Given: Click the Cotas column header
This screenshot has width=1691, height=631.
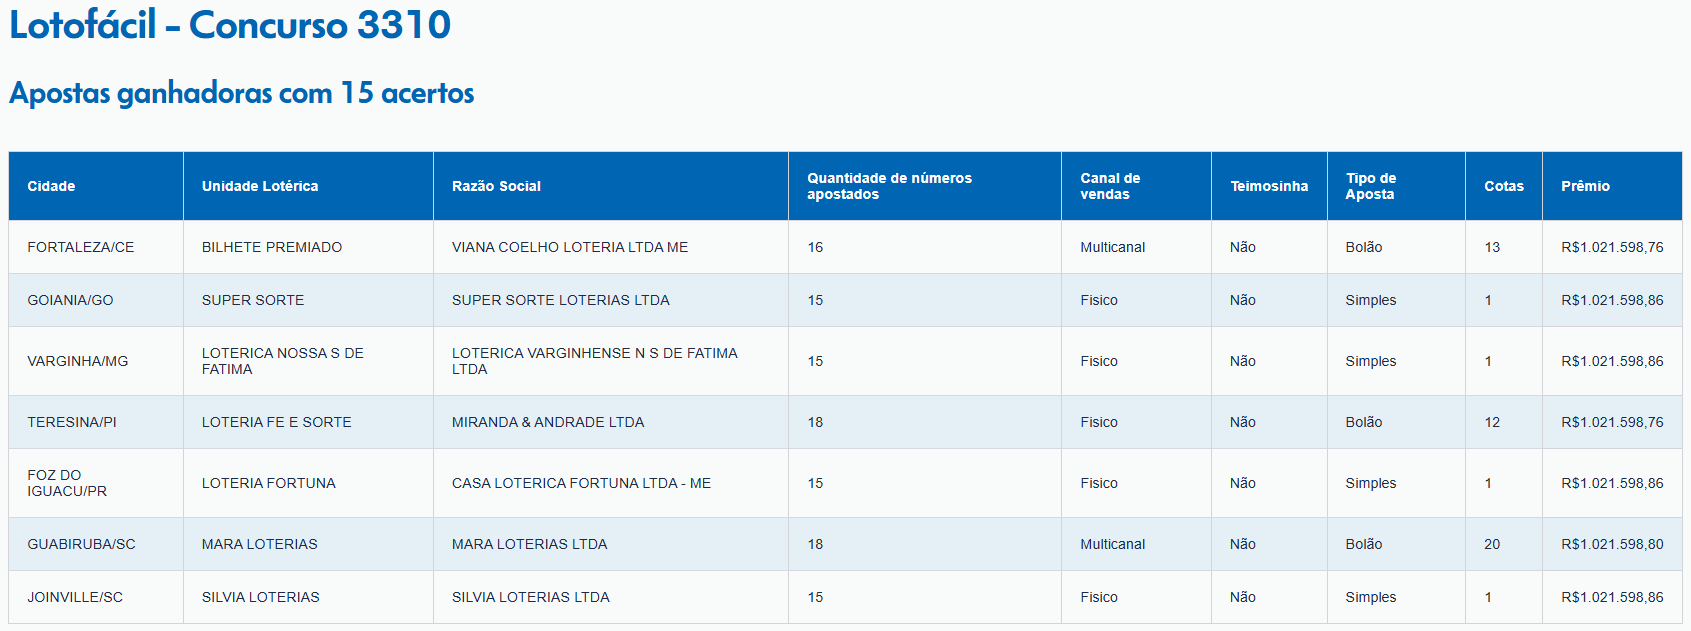Looking at the screenshot, I should coord(1504,186).
